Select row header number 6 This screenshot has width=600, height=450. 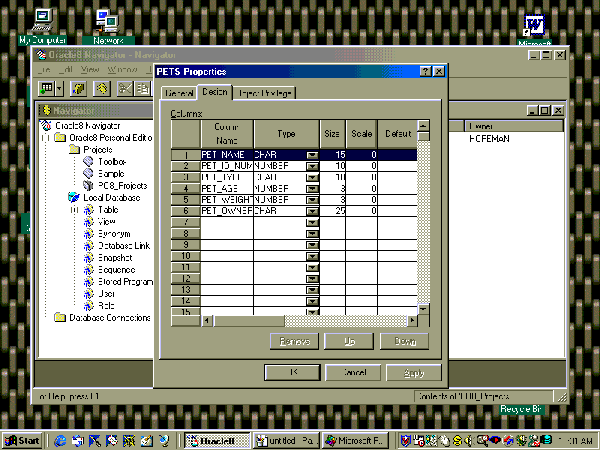(x=186, y=211)
